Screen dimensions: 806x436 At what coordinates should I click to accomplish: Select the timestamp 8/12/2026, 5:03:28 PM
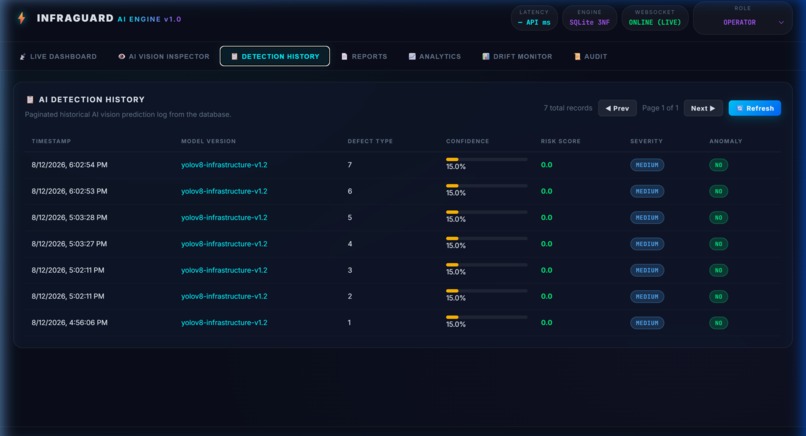click(69, 217)
